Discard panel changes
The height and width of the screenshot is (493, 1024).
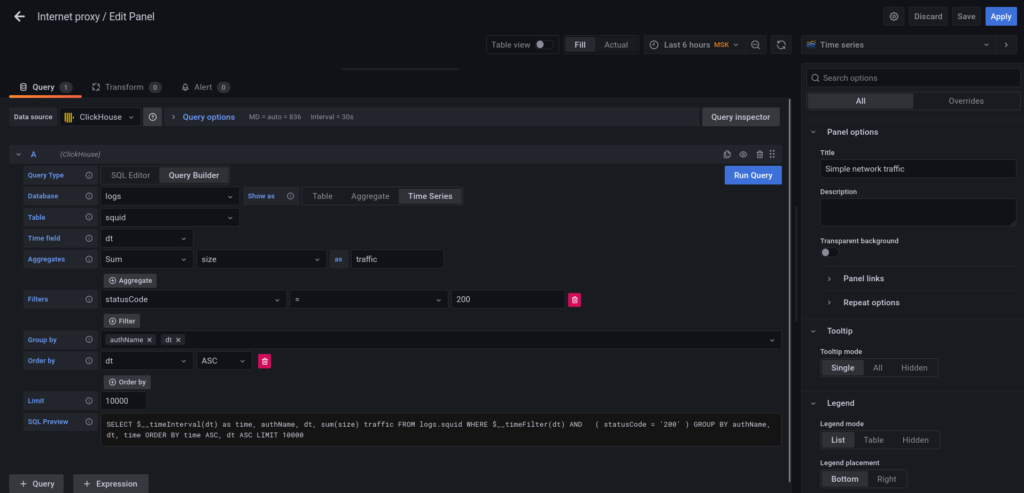click(x=928, y=16)
